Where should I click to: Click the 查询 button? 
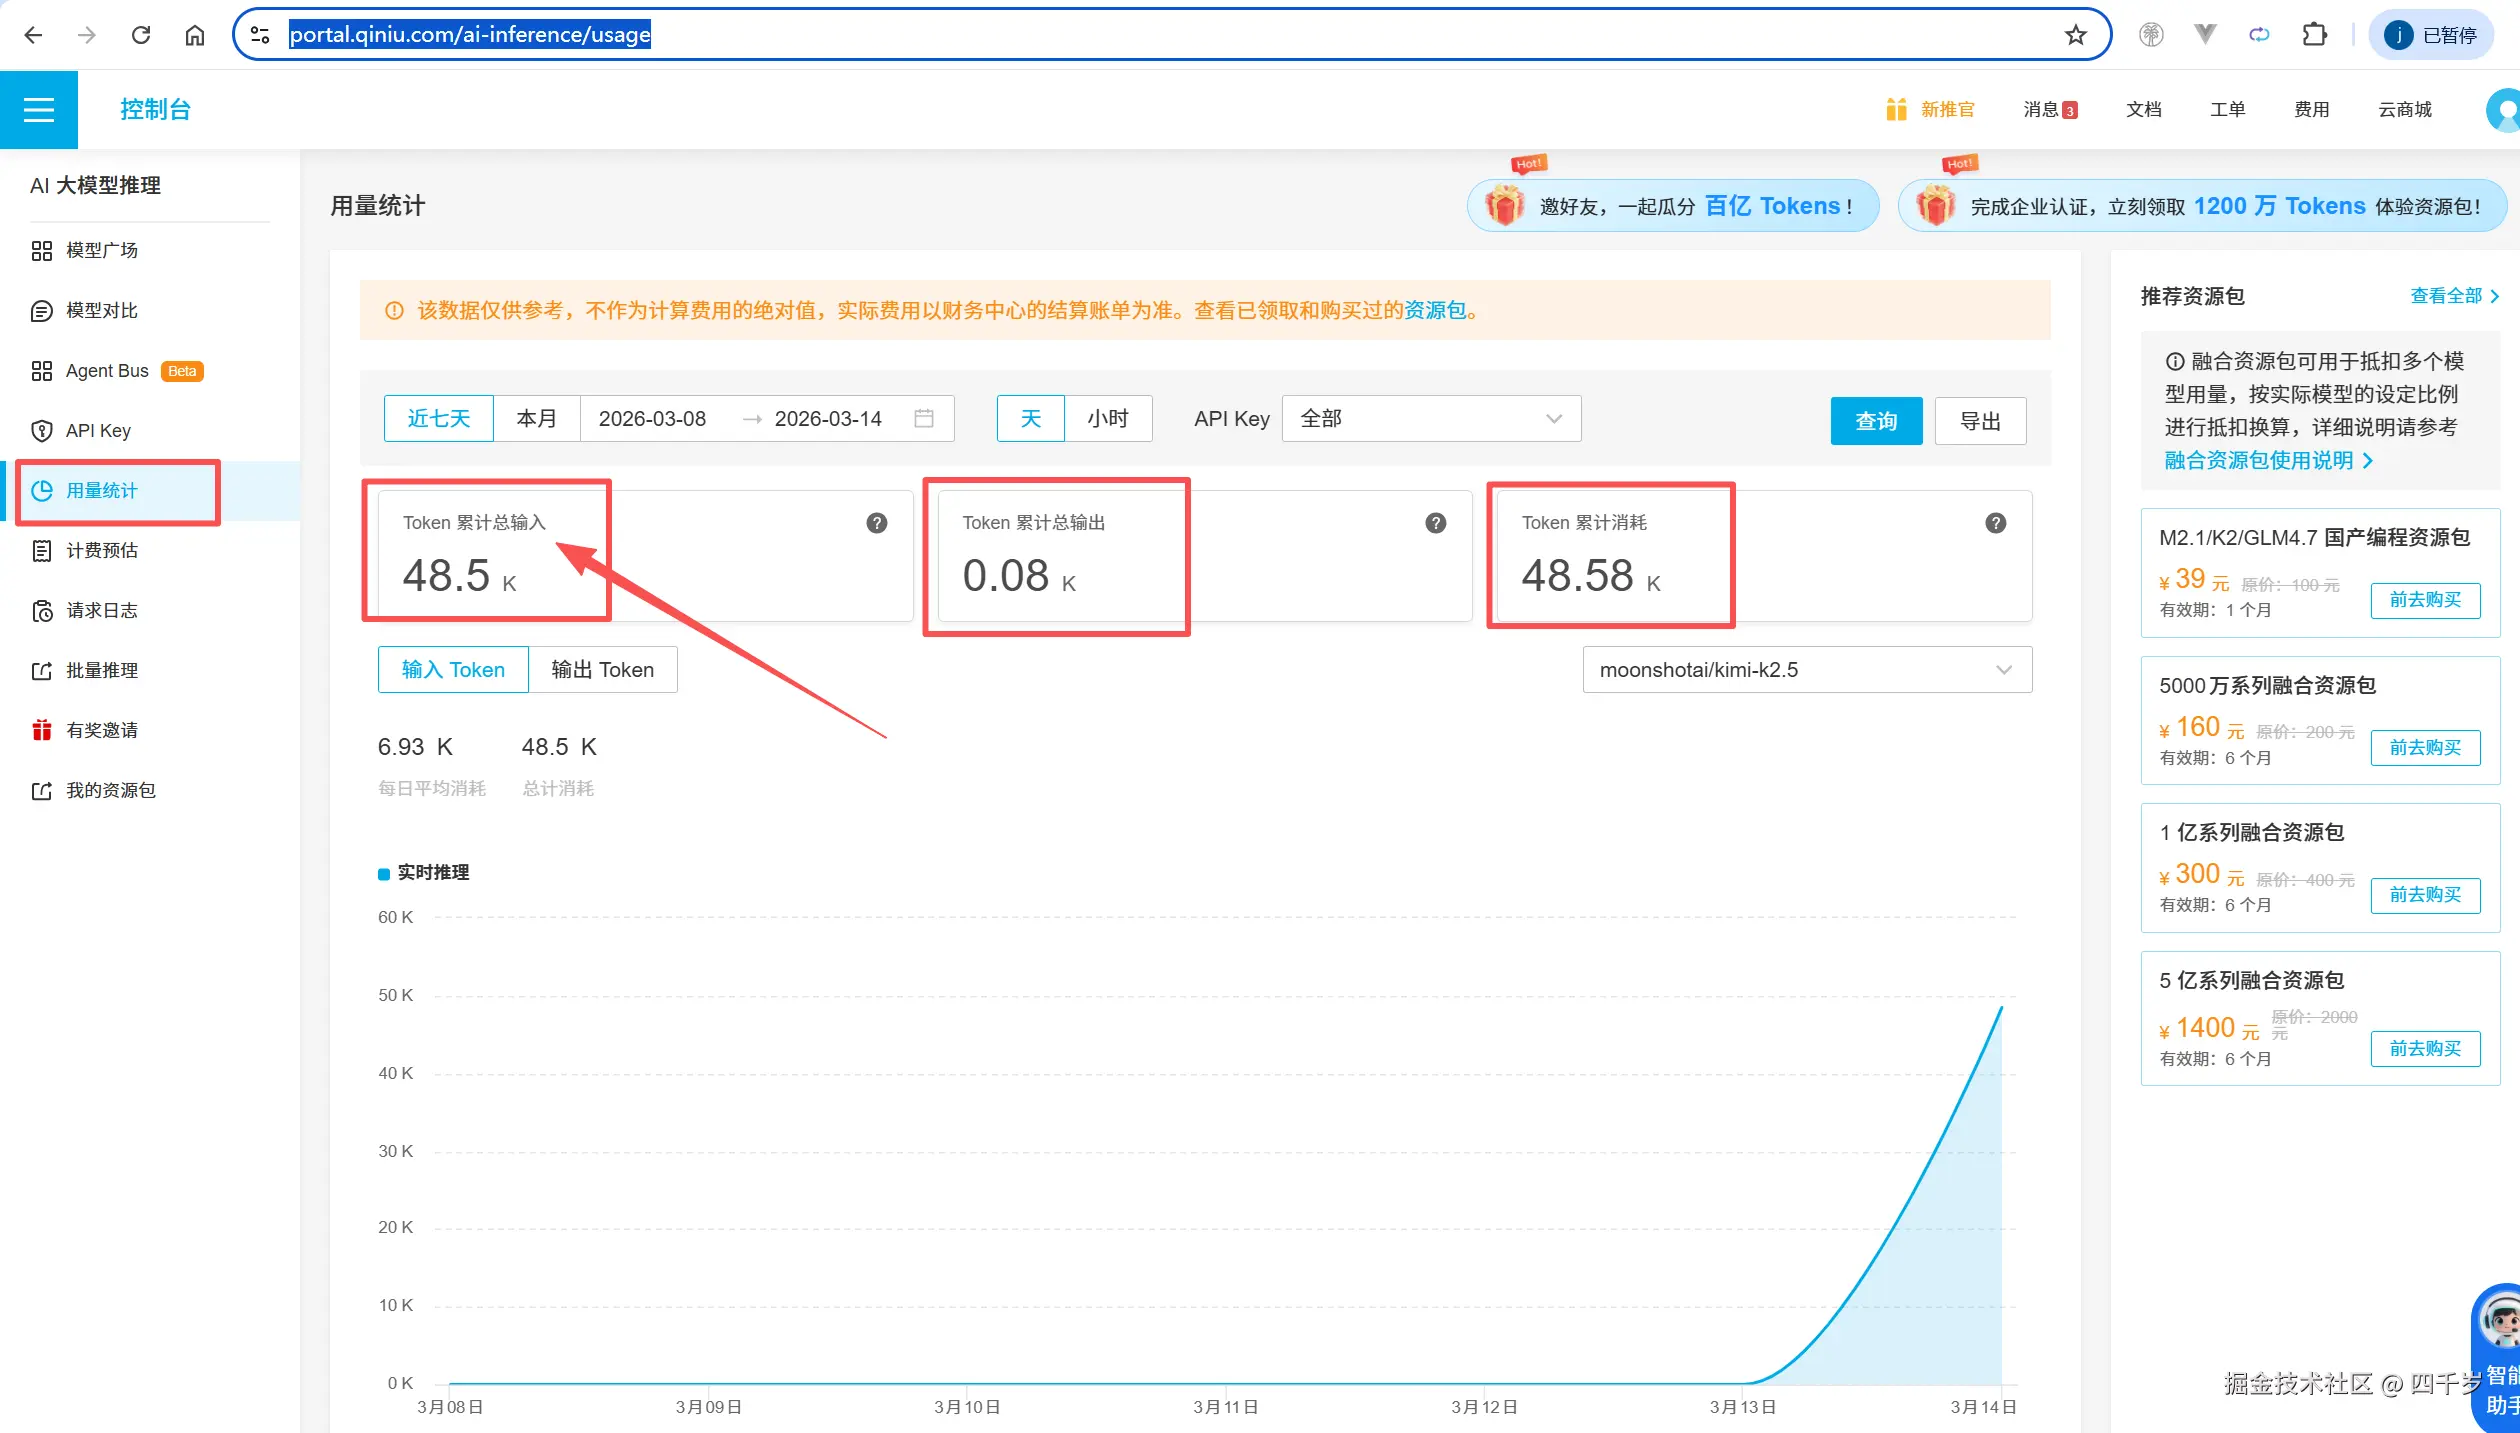pyautogui.click(x=1875, y=421)
